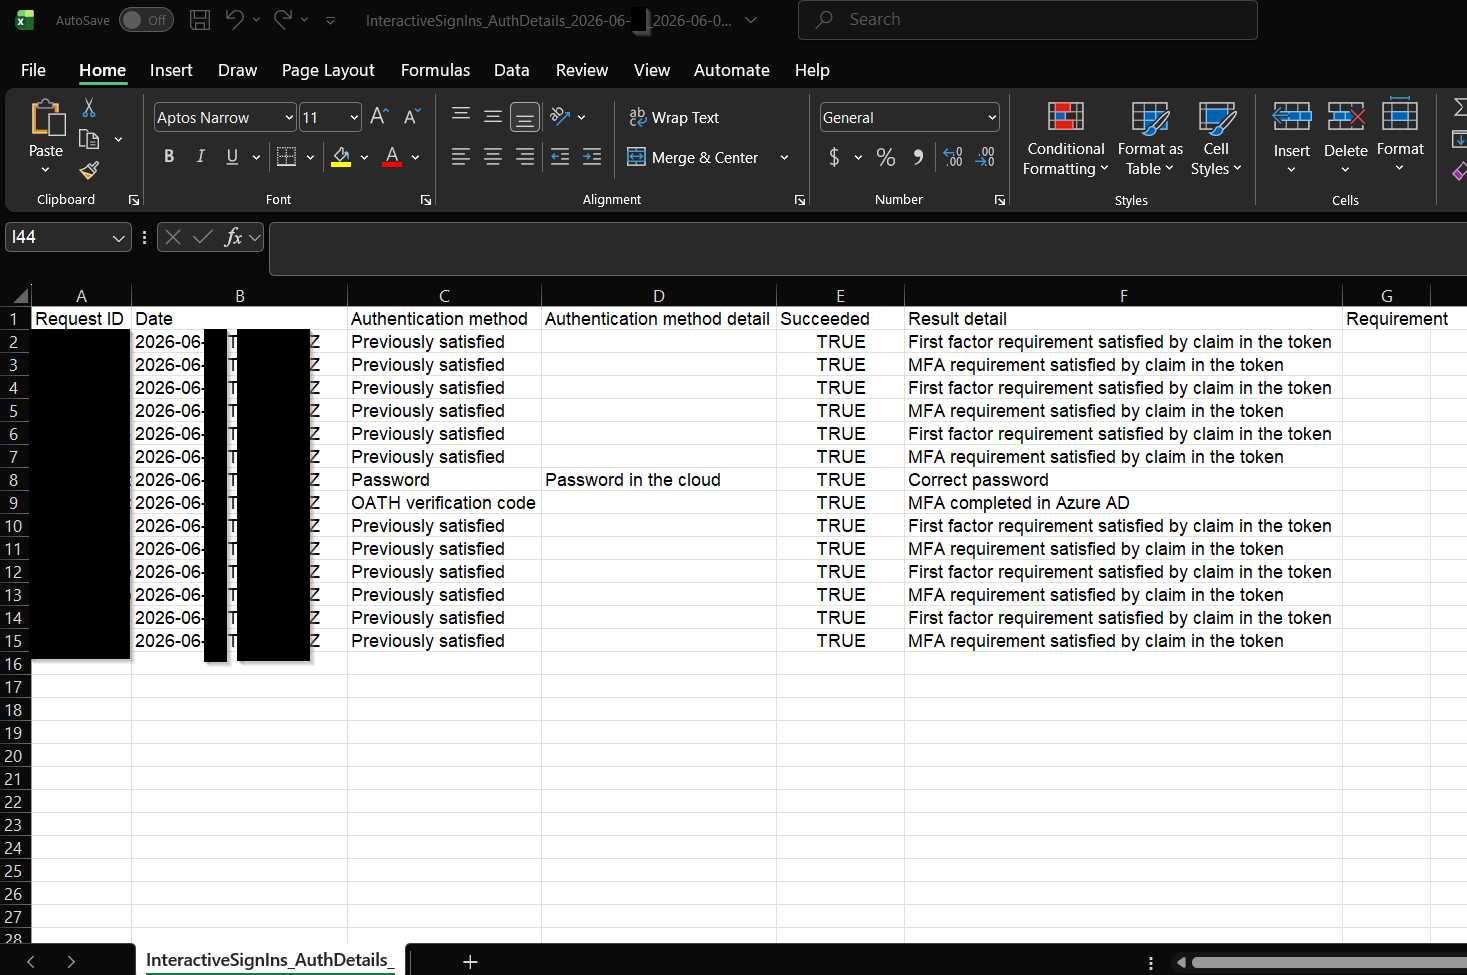Viewport: 1467px width, 975px height.
Task: Click the Copy icon
Action: (x=89, y=139)
